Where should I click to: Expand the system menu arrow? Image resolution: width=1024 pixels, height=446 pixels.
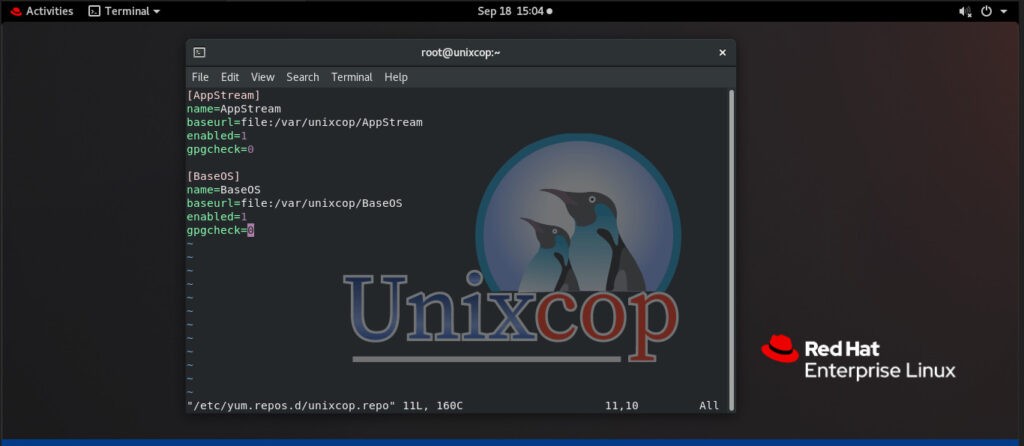click(x=1004, y=12)
